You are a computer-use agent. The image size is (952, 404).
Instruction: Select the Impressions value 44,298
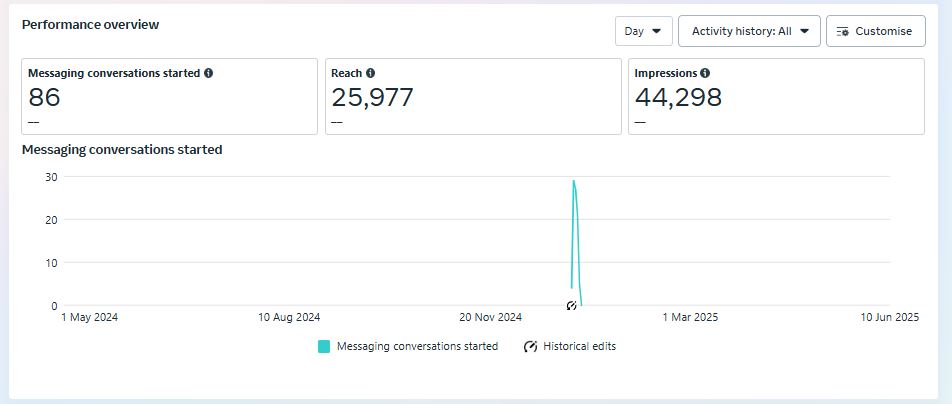pyautogui.click(x=678, y=98)
